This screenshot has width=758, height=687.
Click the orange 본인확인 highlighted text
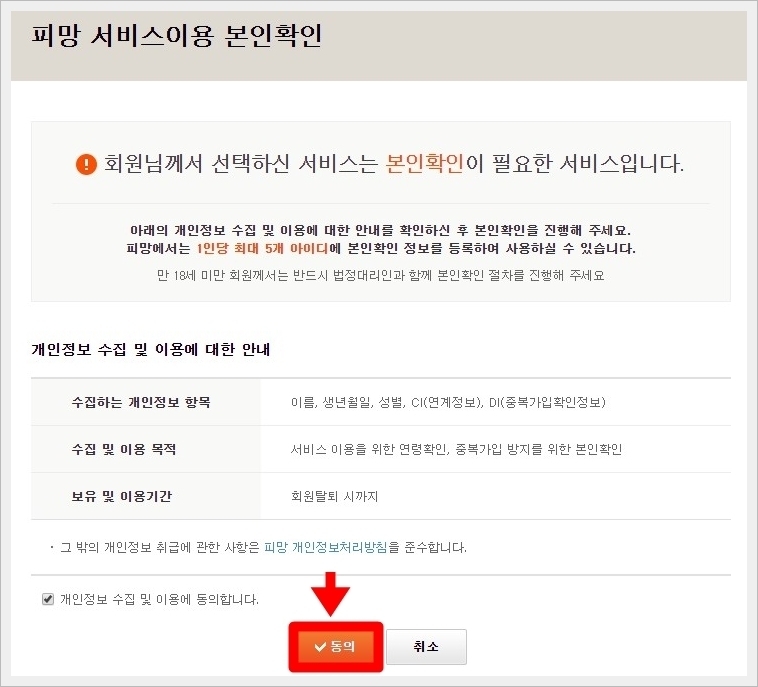point(425,163)
